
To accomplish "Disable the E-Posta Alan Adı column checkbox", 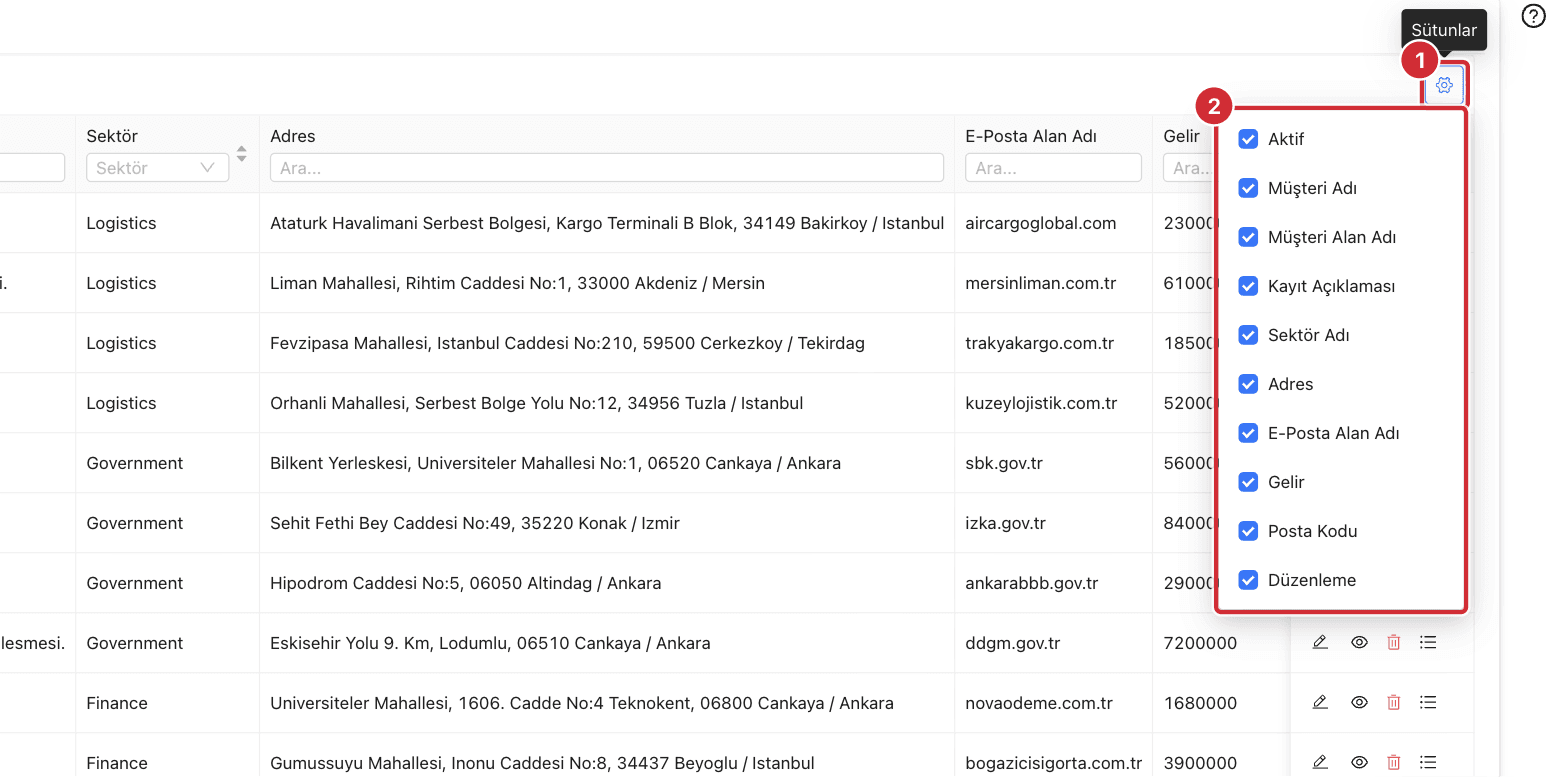I will click(1248, 433).
